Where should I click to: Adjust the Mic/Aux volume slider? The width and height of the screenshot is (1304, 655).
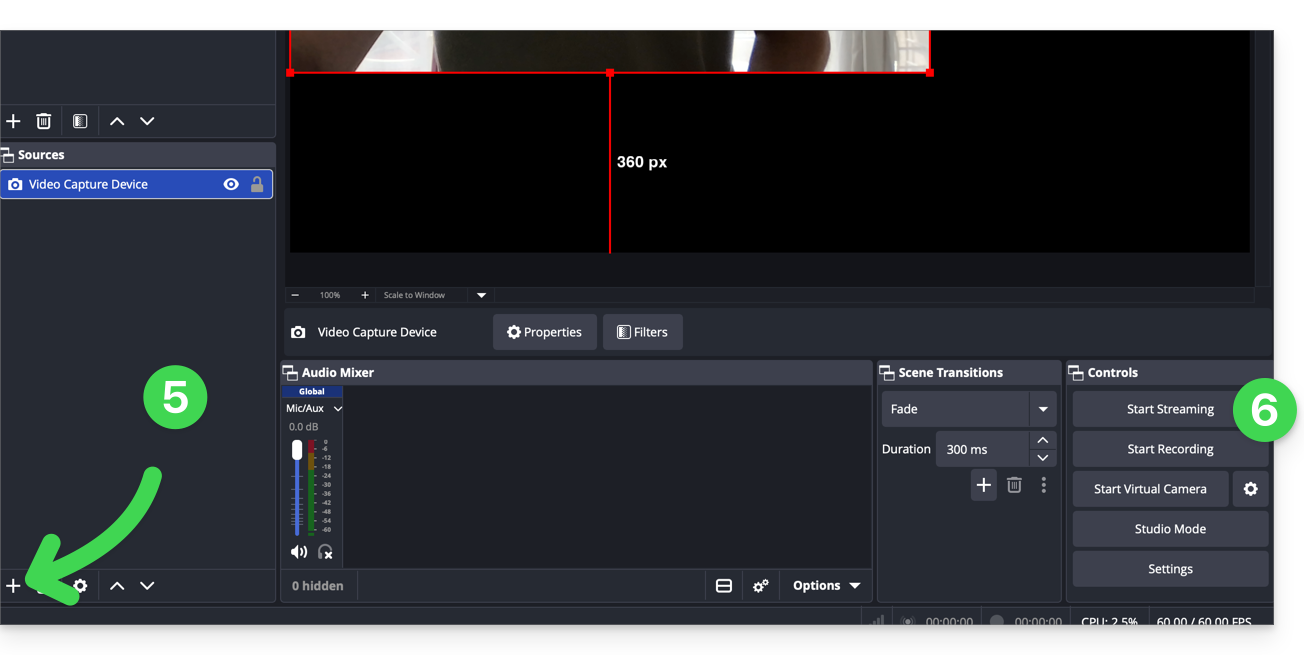tap(297, 451)
